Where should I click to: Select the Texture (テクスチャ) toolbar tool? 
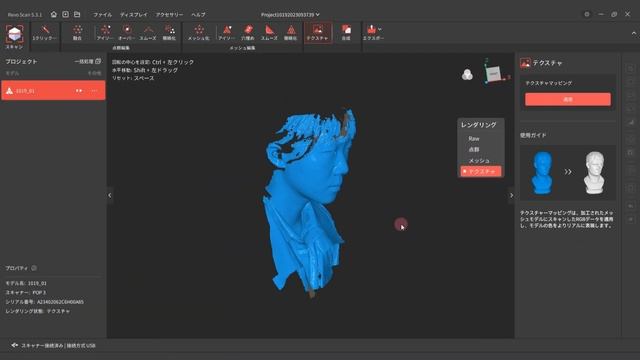(318, 33)
